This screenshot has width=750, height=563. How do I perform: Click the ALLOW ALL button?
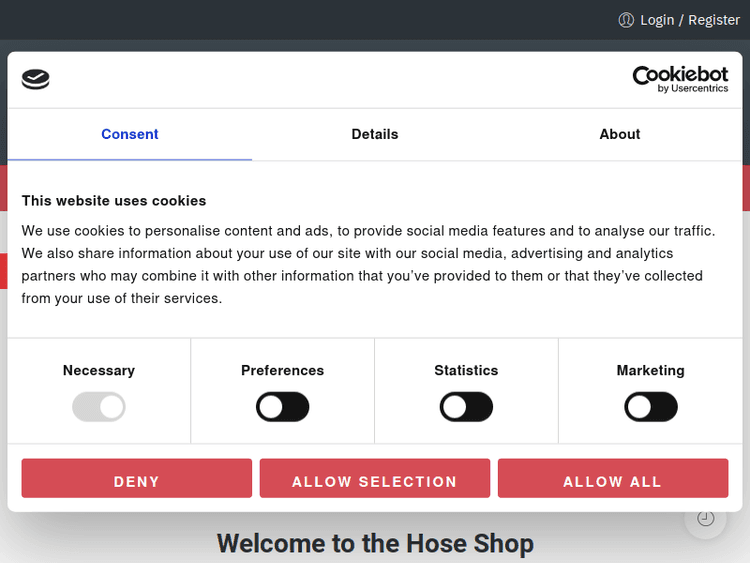coord(613,478)
